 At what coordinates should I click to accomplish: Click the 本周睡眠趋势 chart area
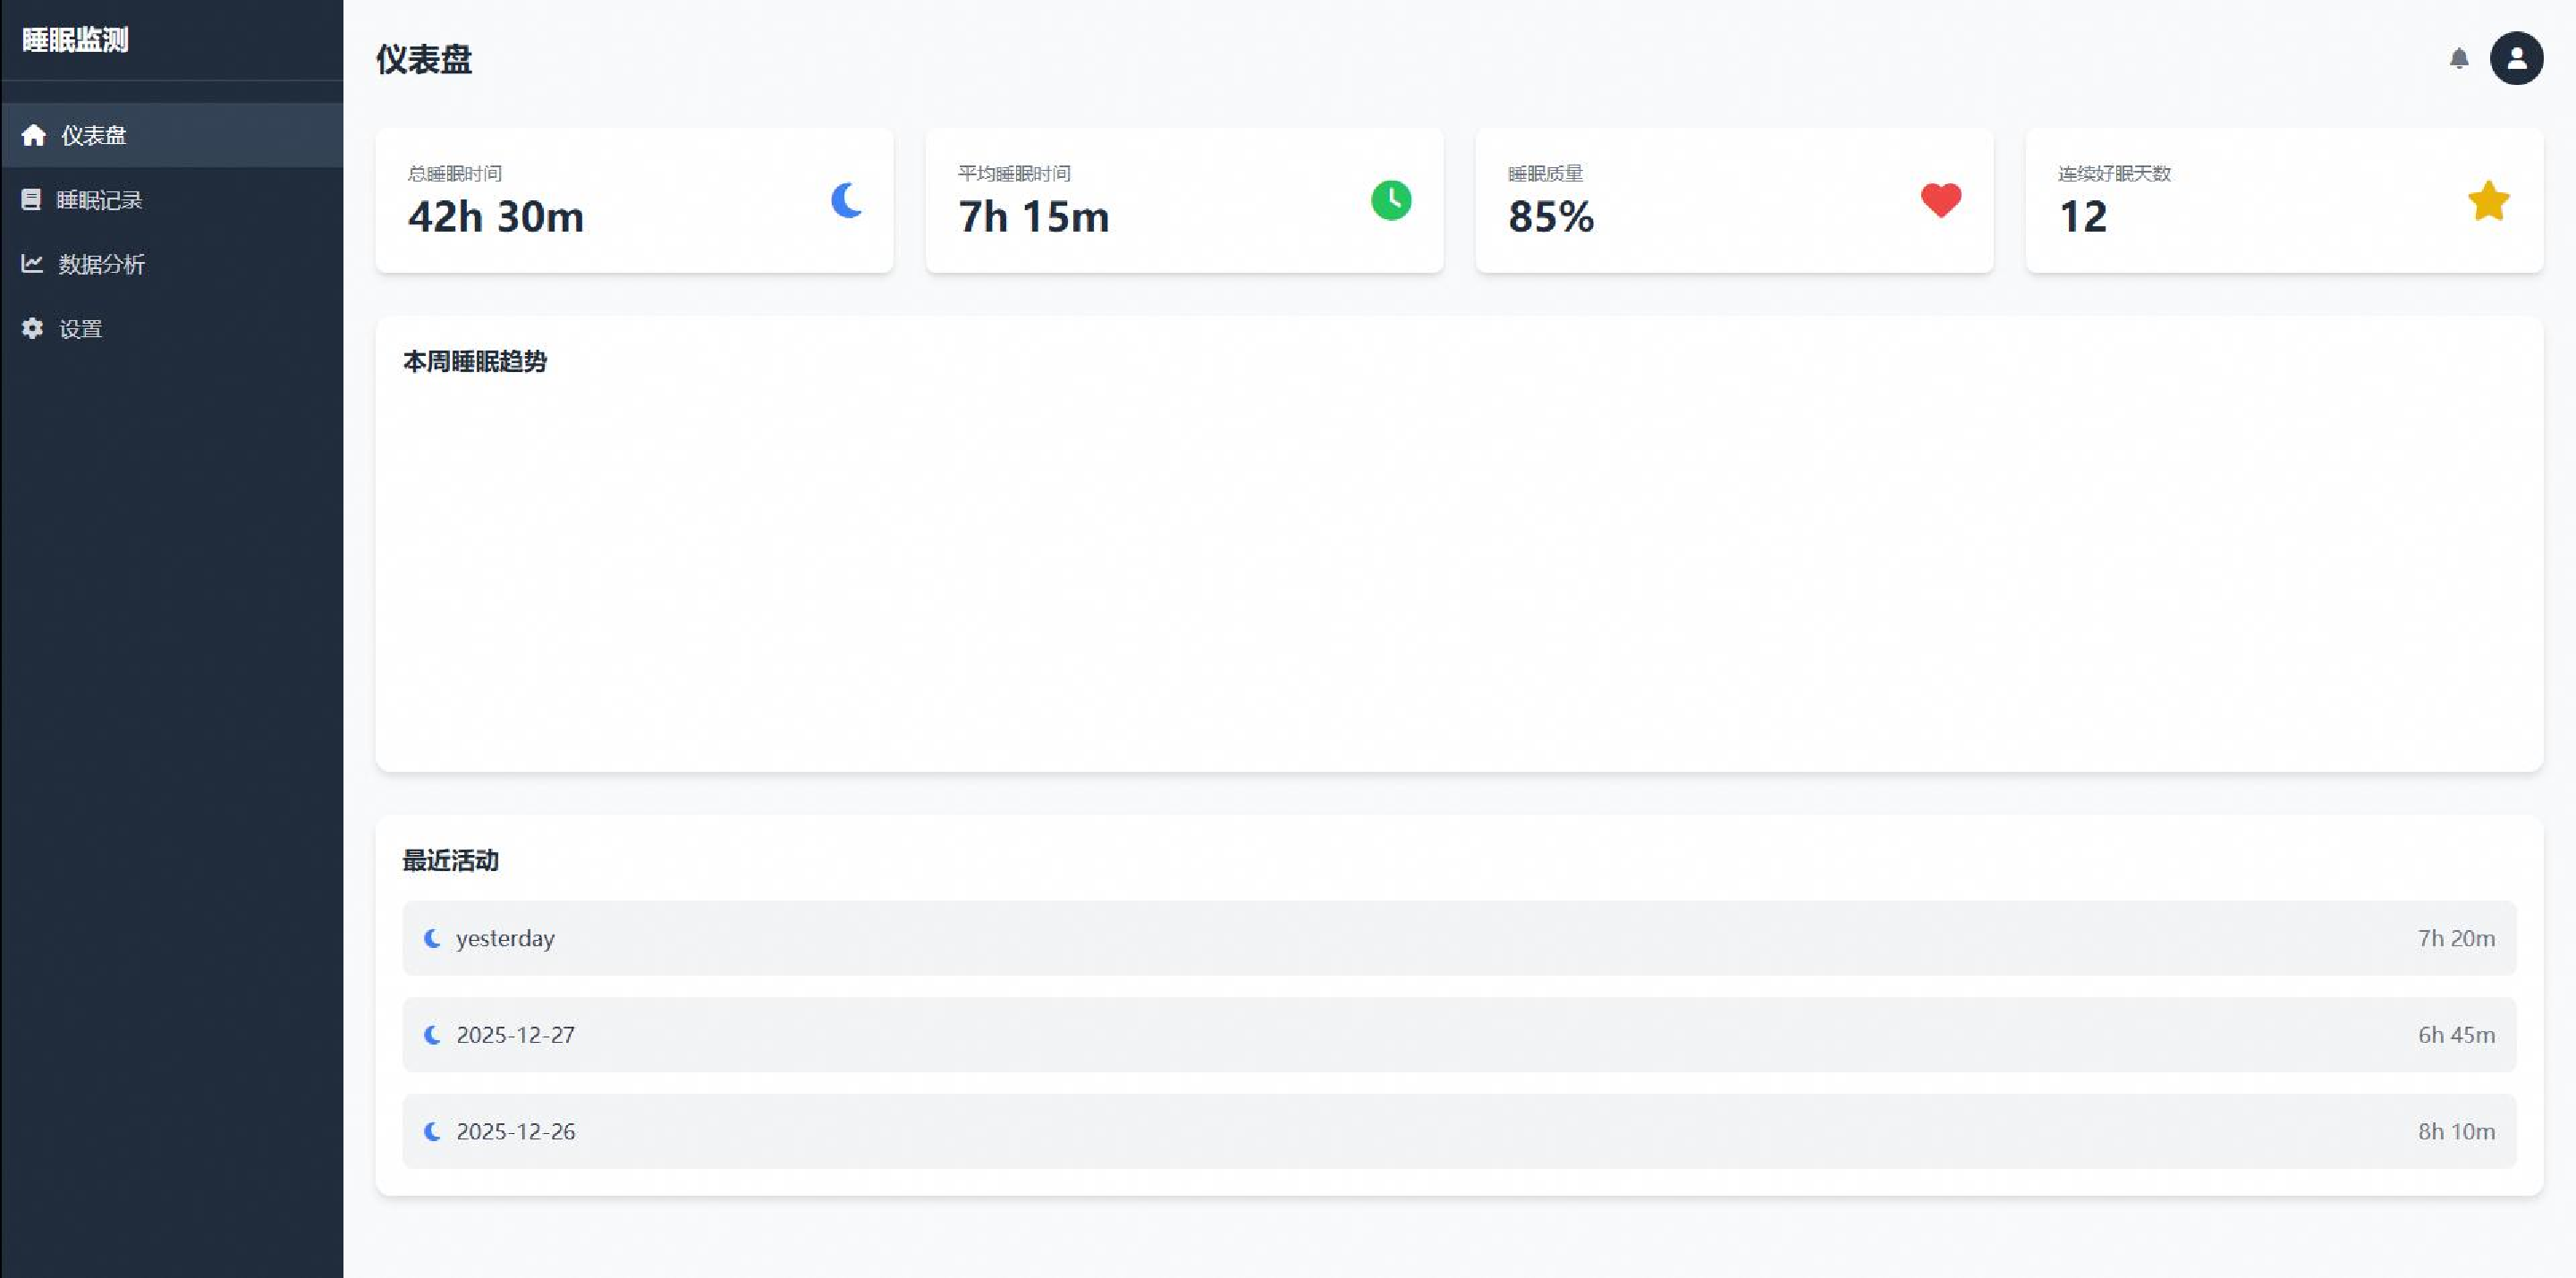[1458, 570]
